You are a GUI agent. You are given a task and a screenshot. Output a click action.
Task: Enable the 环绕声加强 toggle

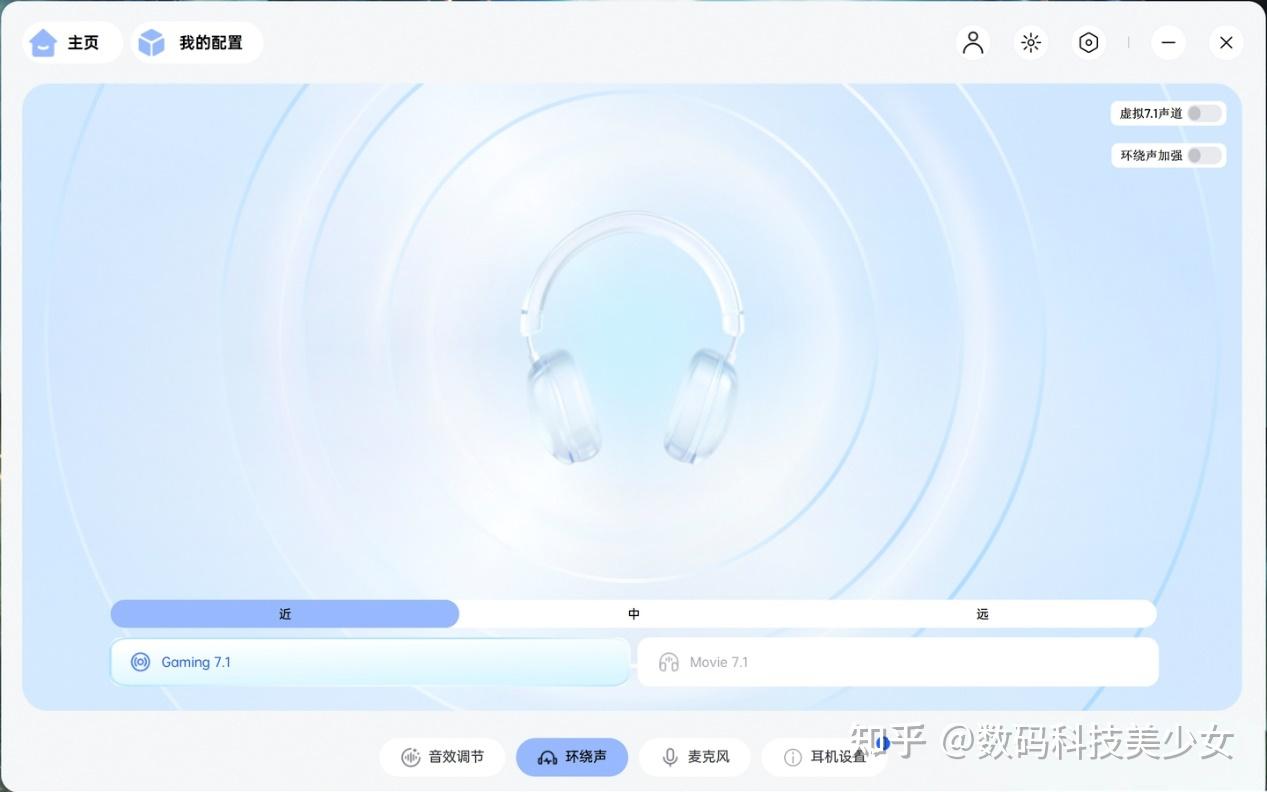pyautogui.click(x=1204, y=155)
